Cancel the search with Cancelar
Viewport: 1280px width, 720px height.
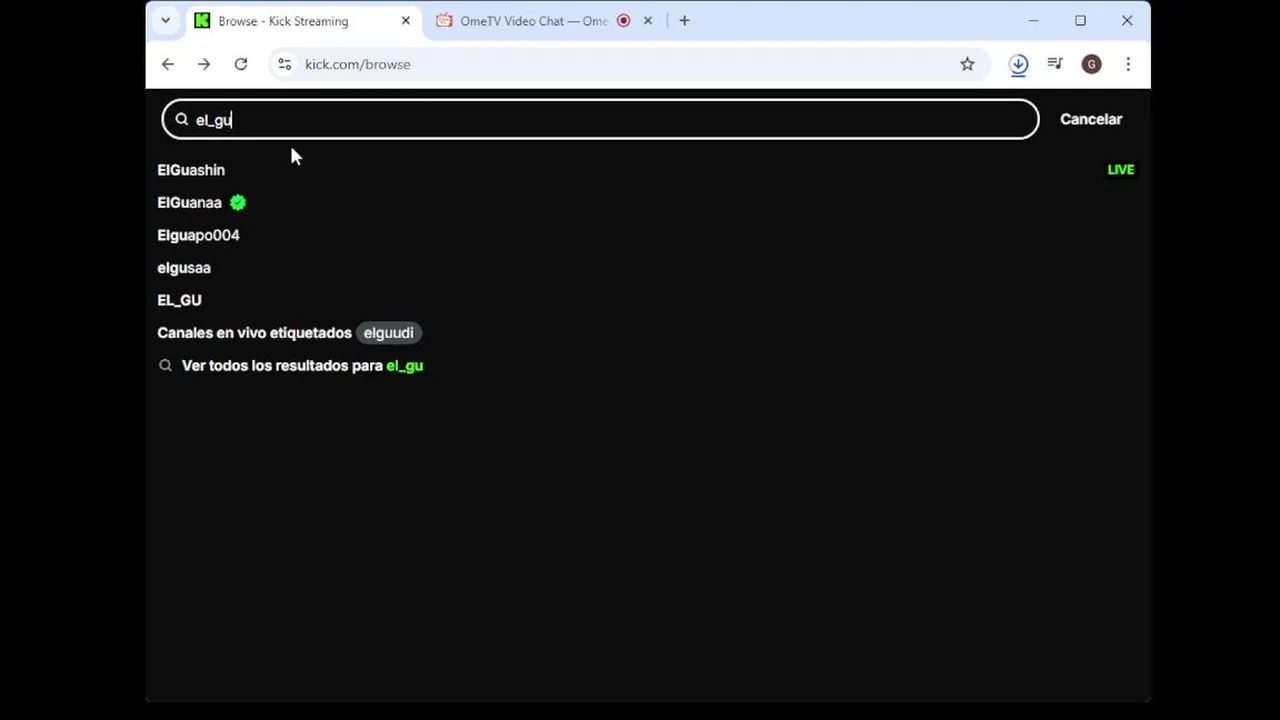pyautogui.click(x=1091, y=119)
